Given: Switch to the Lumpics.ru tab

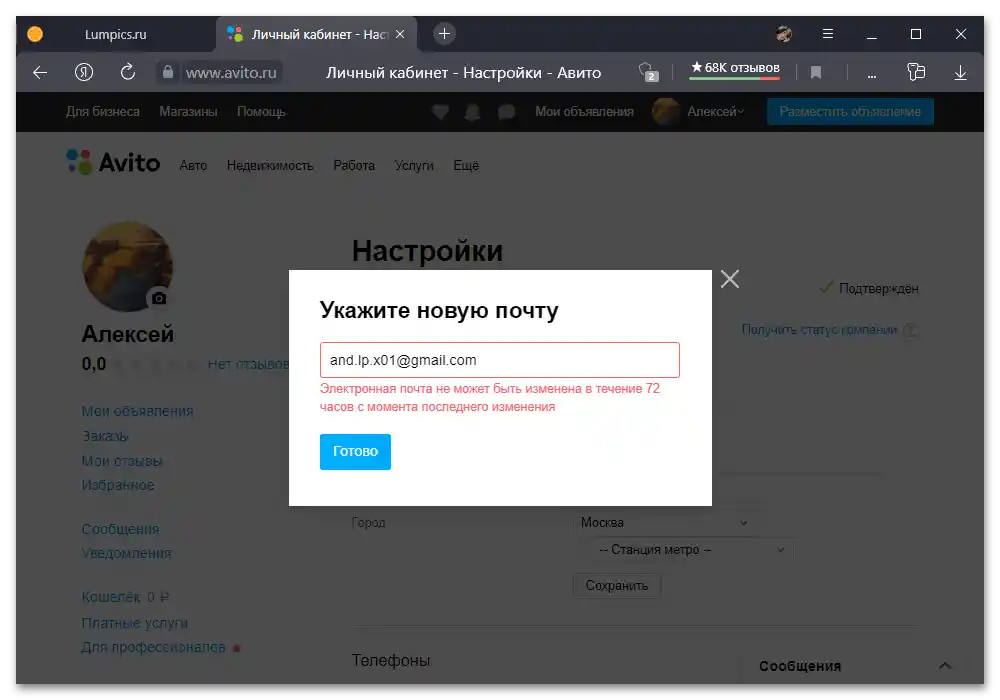Looking at the screenshot, I should (x=115, y=34).
